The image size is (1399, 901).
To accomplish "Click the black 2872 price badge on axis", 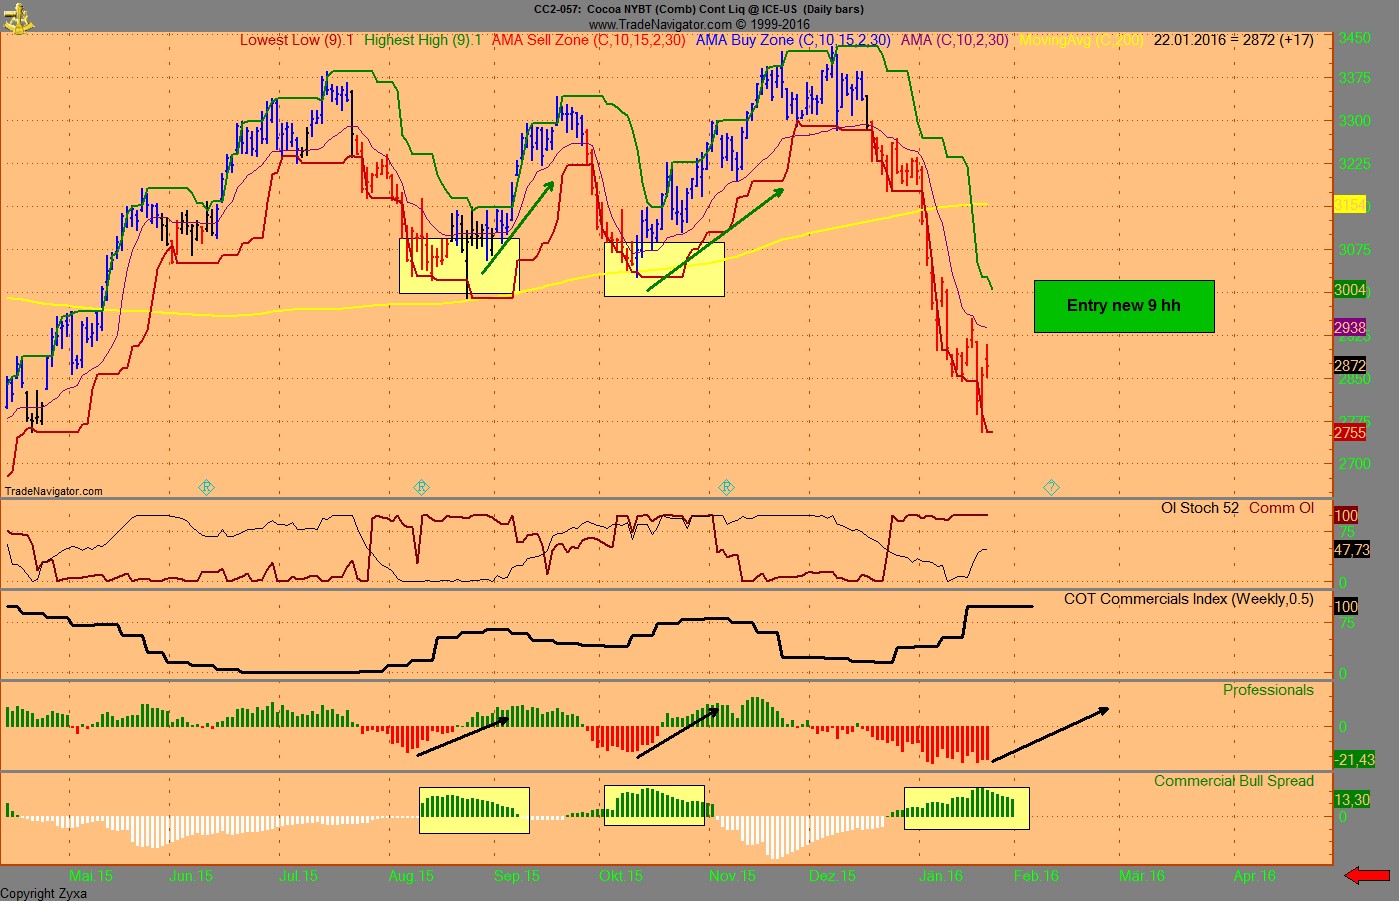I will coord(1349,365).
